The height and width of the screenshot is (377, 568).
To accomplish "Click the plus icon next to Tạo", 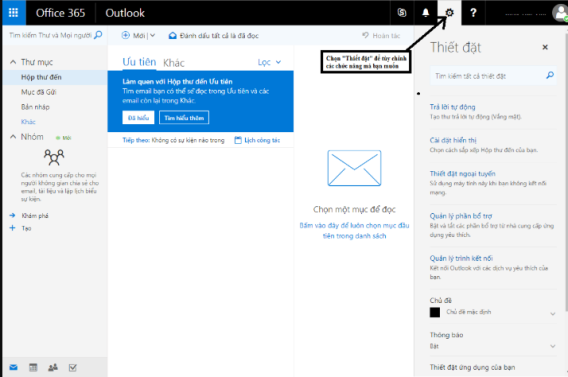I will [x=12, y=228].
